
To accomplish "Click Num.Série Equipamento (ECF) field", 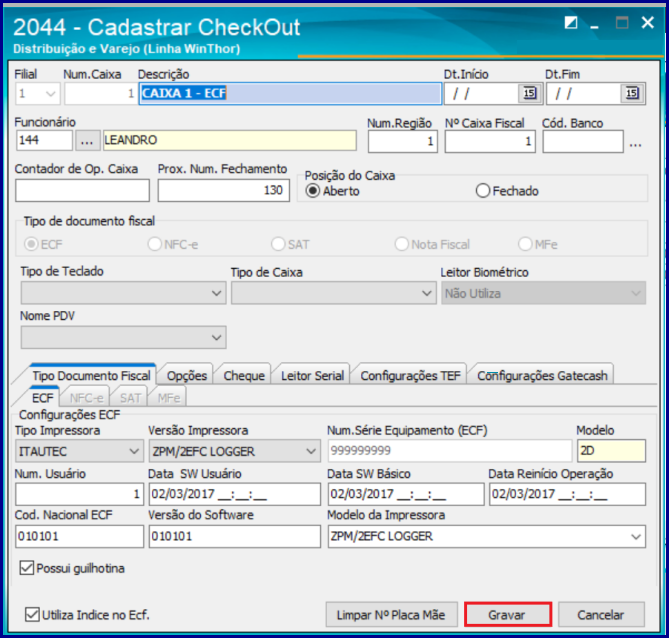I will [450, 451].
